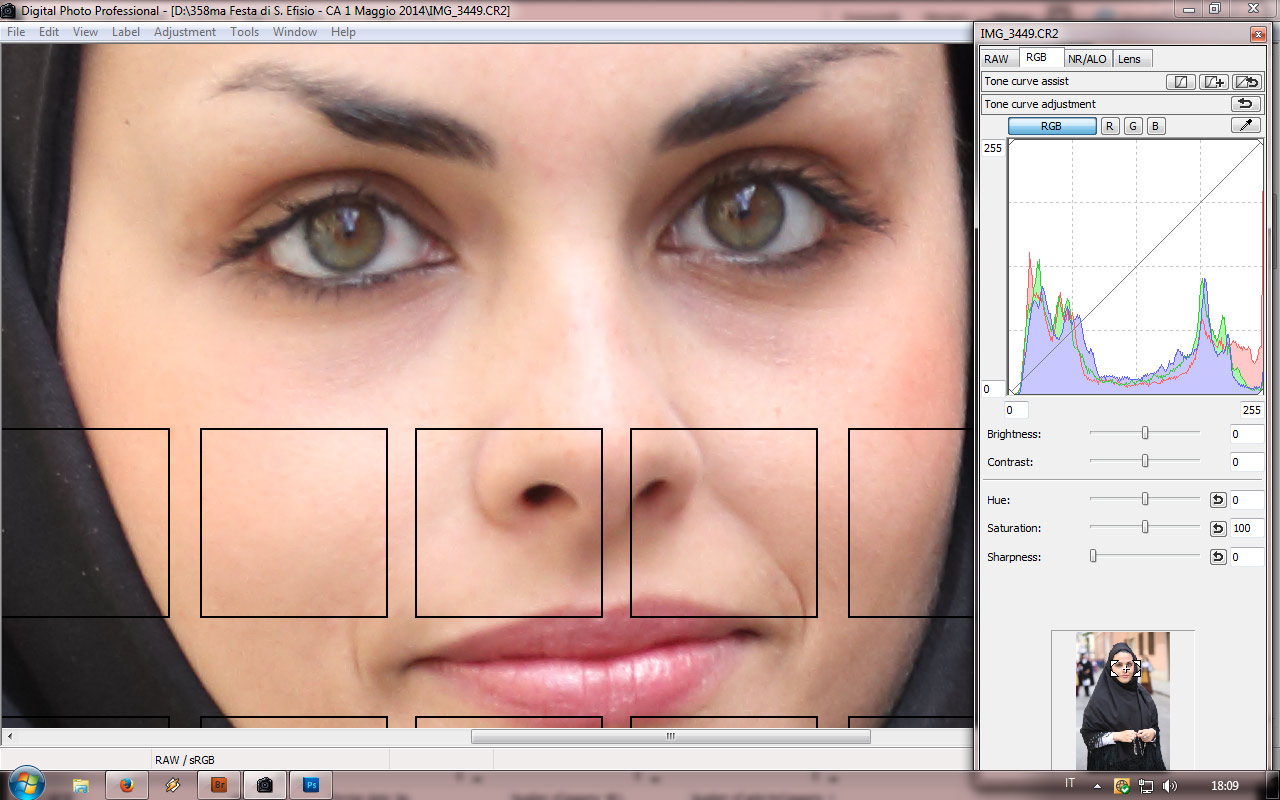This screenshot has width=1280, height=800.
Task: Reset the Sharpness value
Action: 1218,557
